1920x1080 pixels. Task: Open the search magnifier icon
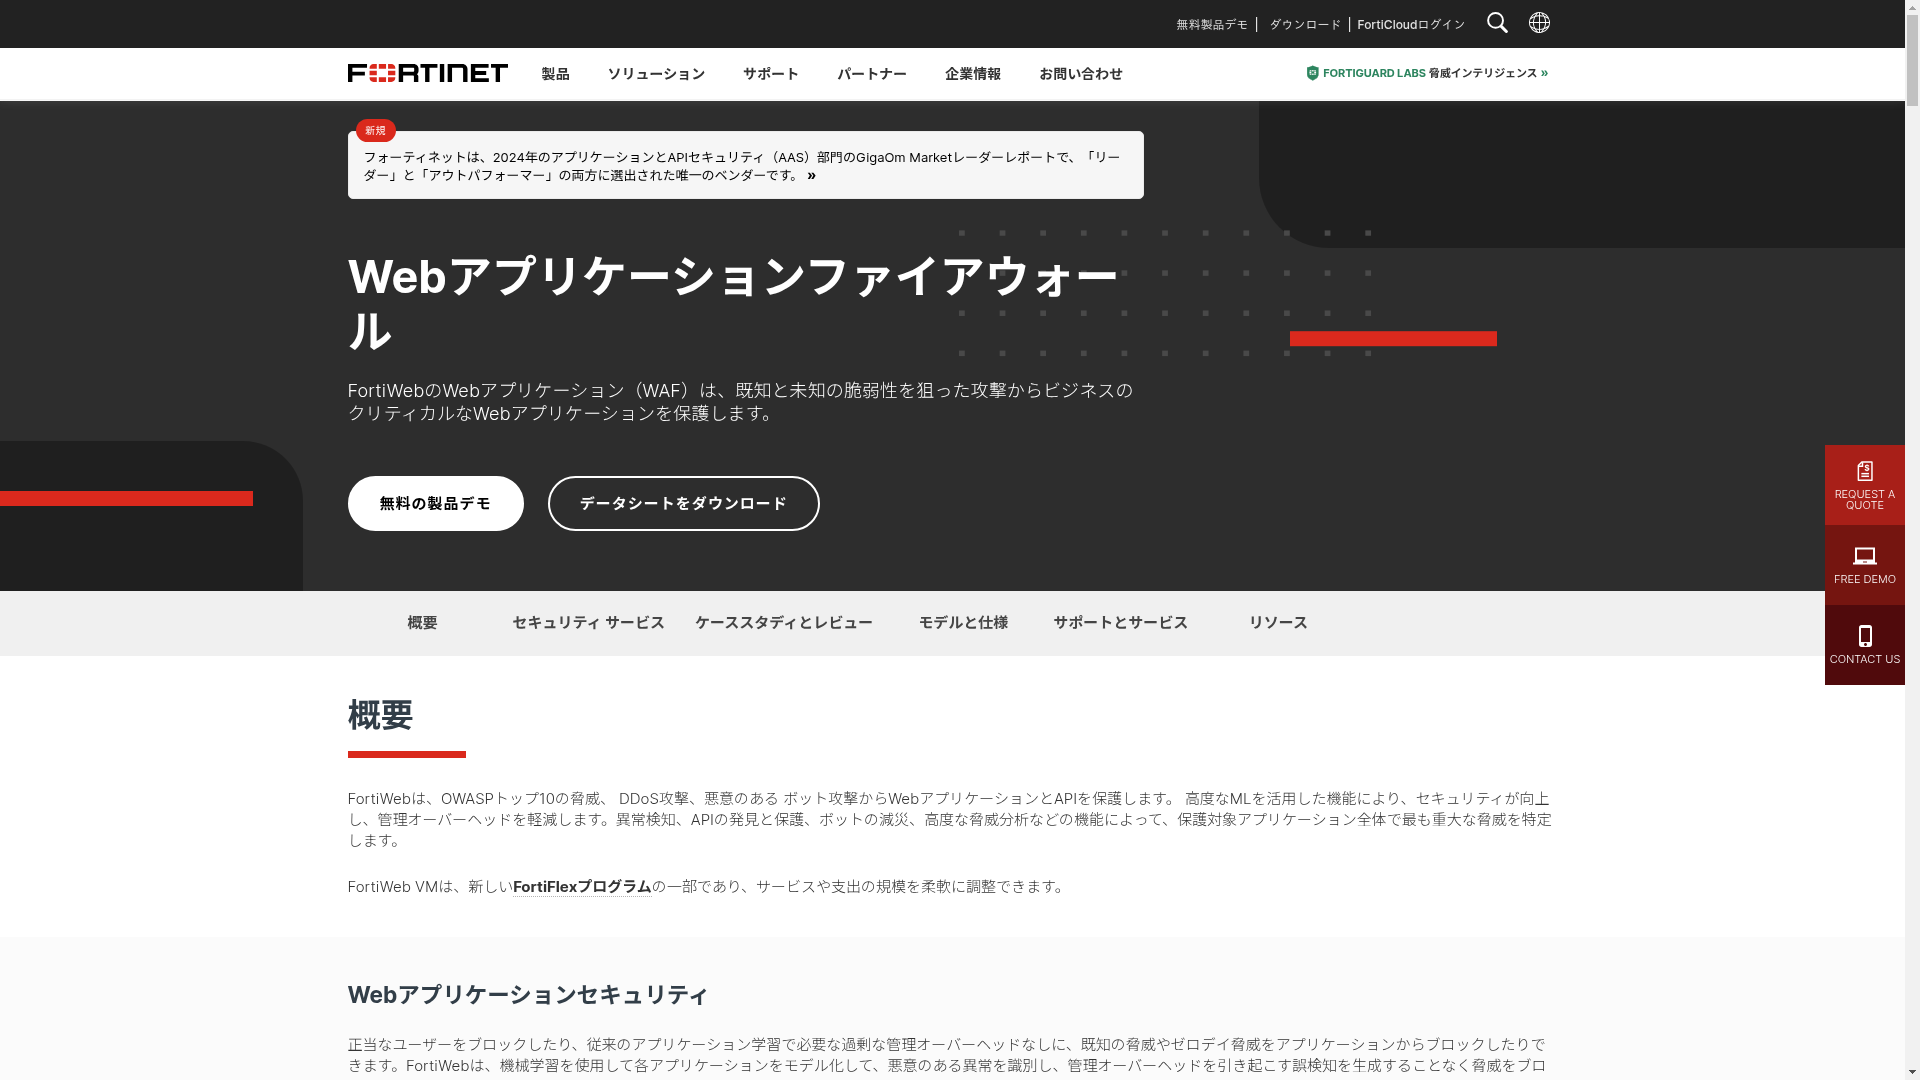(1497, 23)
